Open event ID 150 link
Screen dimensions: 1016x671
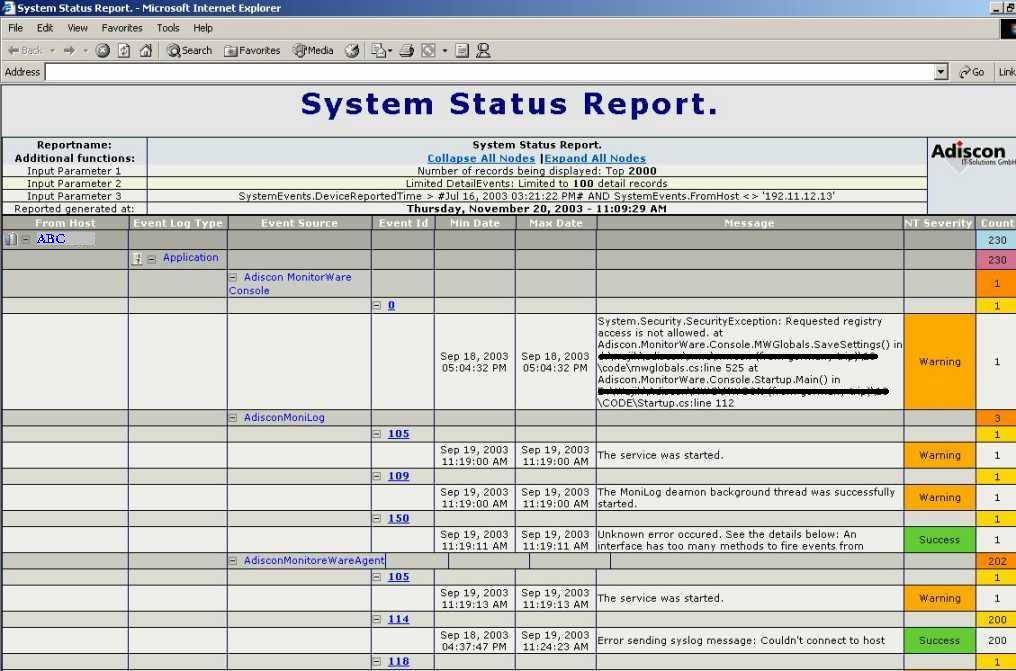[398, 518]
